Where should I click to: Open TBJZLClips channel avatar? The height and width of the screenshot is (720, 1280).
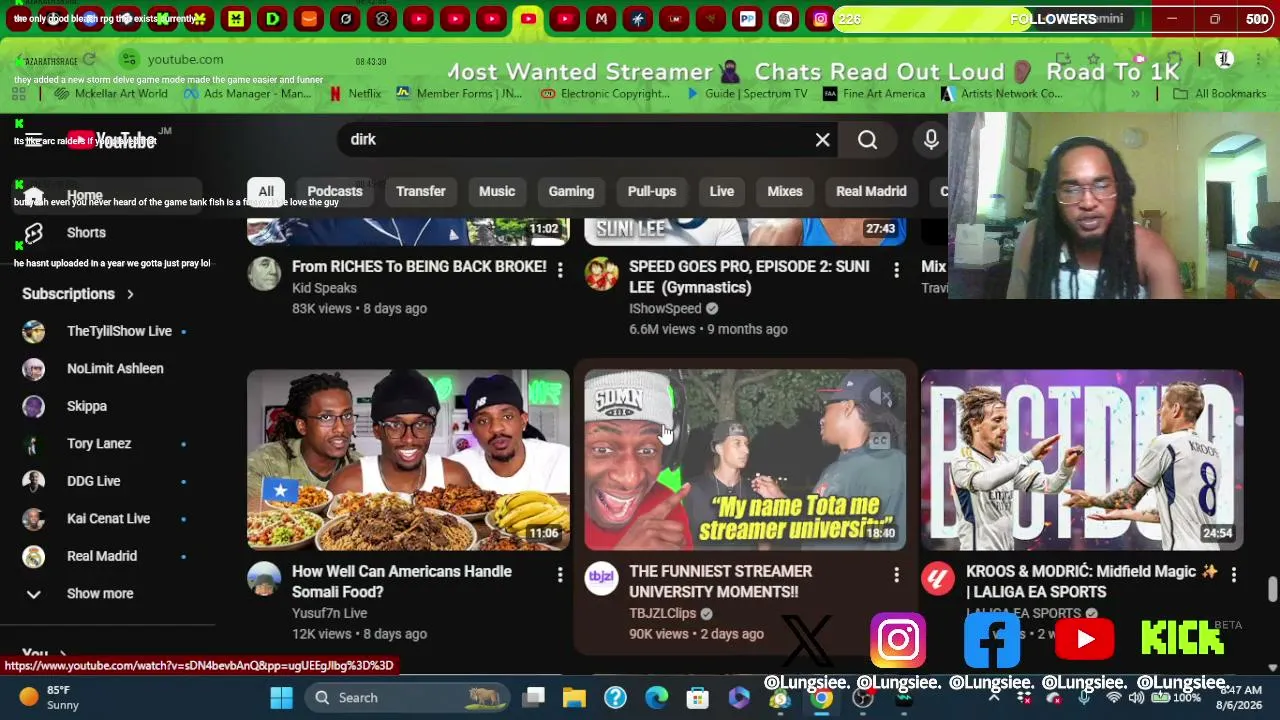click(x=601, y=578)
